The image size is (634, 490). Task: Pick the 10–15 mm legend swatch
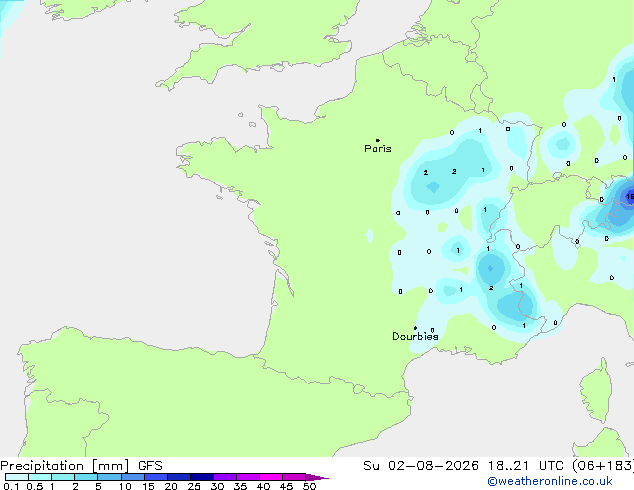[132, 477]
